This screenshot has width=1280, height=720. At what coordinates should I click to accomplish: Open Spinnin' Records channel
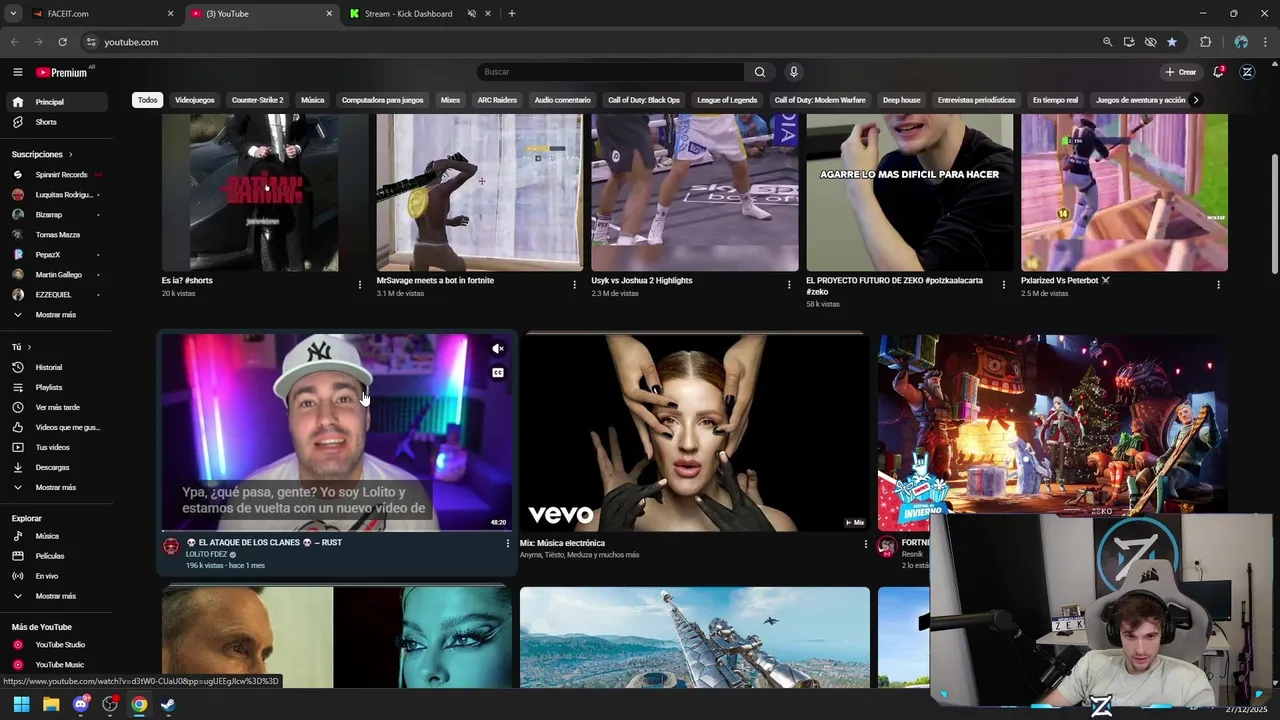click(56, 175)
